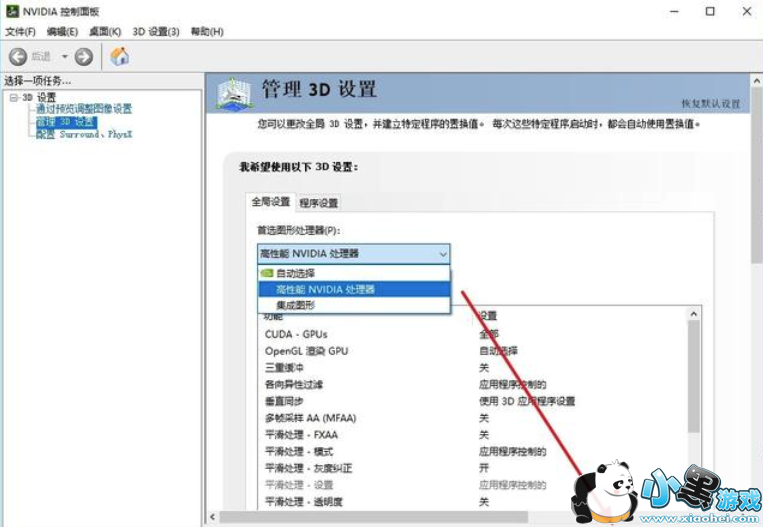Open 首选图形处理器 combo box

tap(354, 254)
